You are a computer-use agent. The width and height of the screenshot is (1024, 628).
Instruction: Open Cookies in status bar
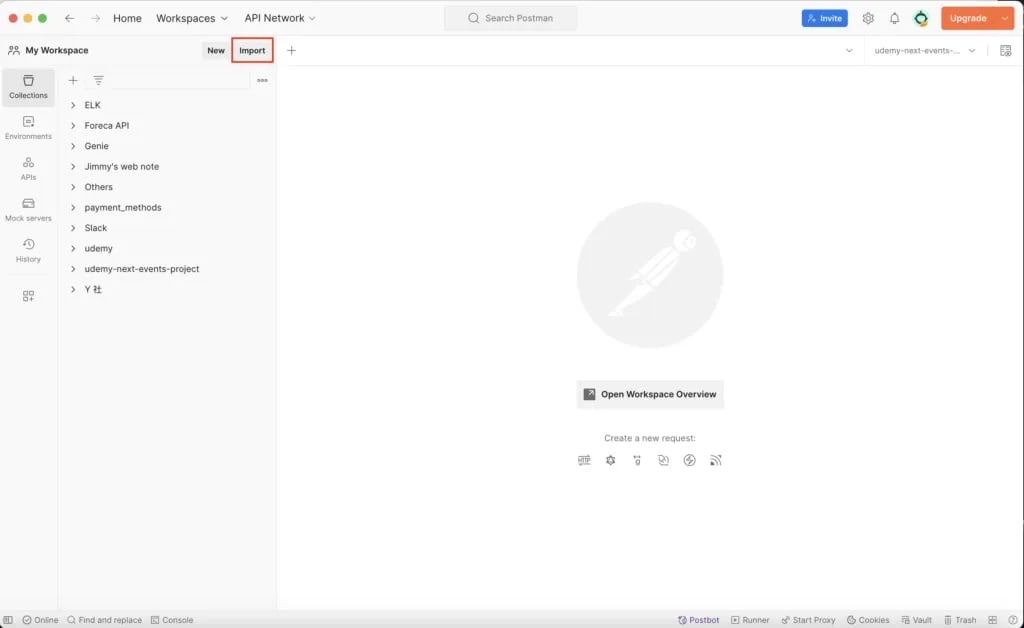868,620
